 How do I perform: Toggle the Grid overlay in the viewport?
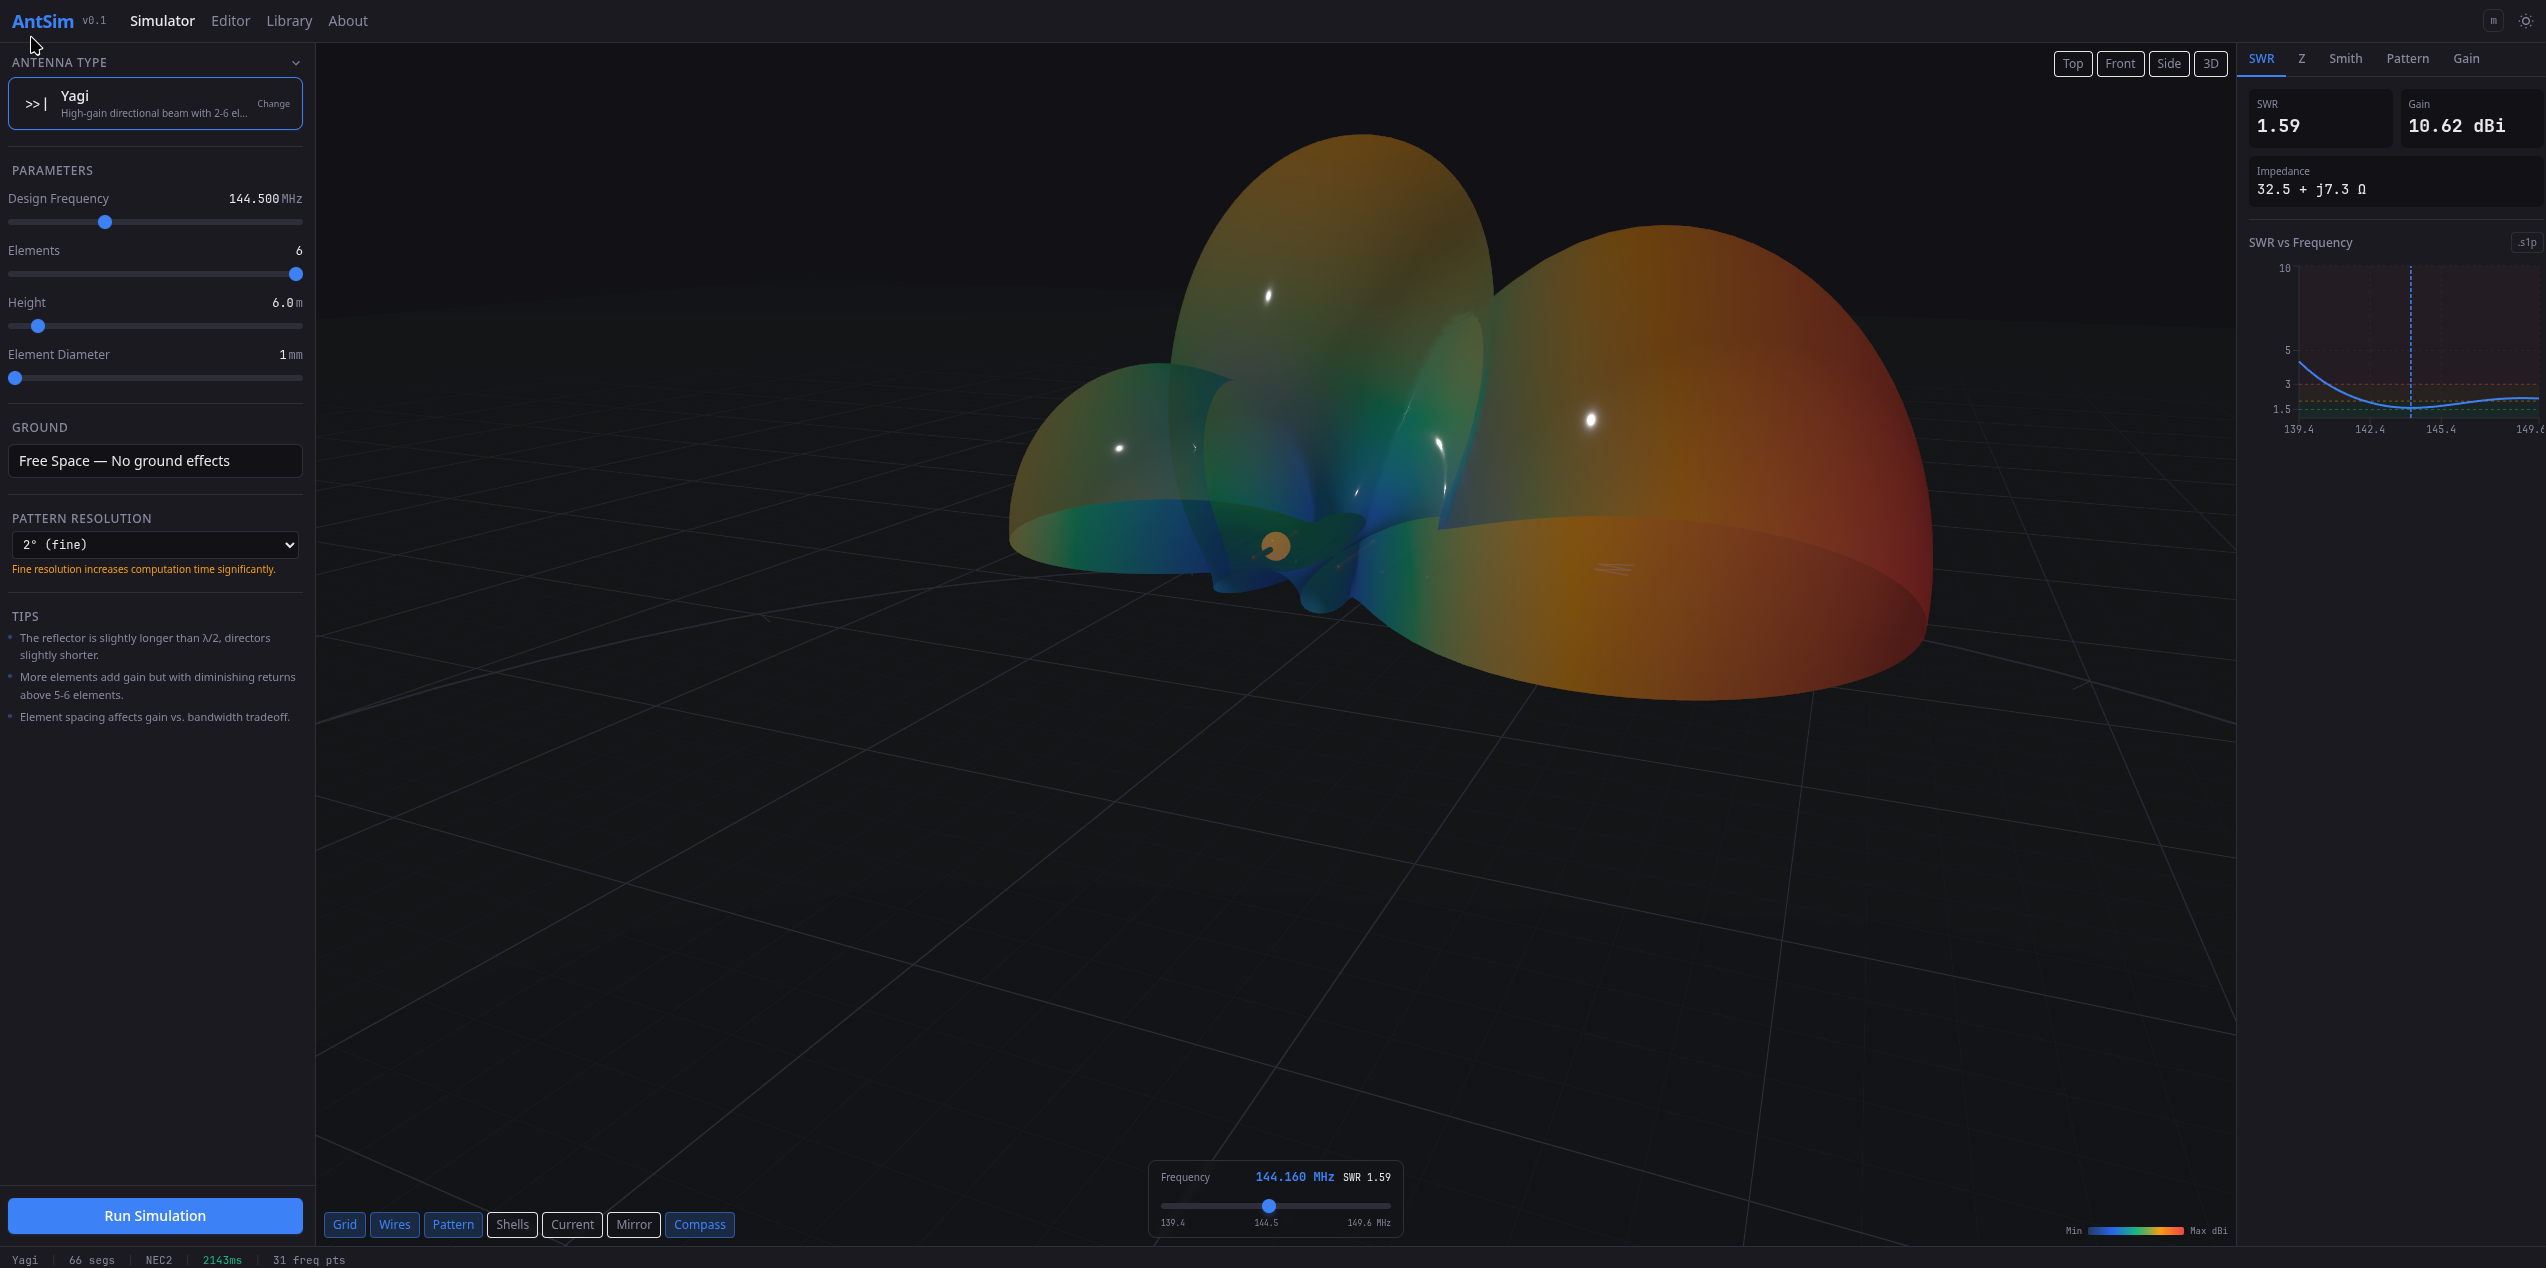click(x=344, y=1224)
